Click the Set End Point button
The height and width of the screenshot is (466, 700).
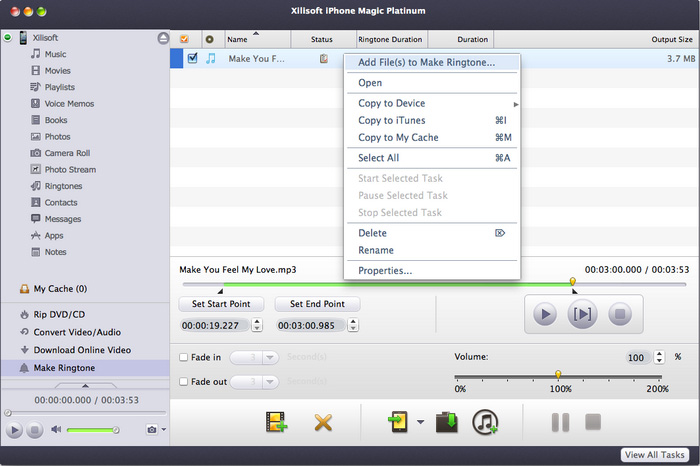pyautogui.click(x=317, y=304)
